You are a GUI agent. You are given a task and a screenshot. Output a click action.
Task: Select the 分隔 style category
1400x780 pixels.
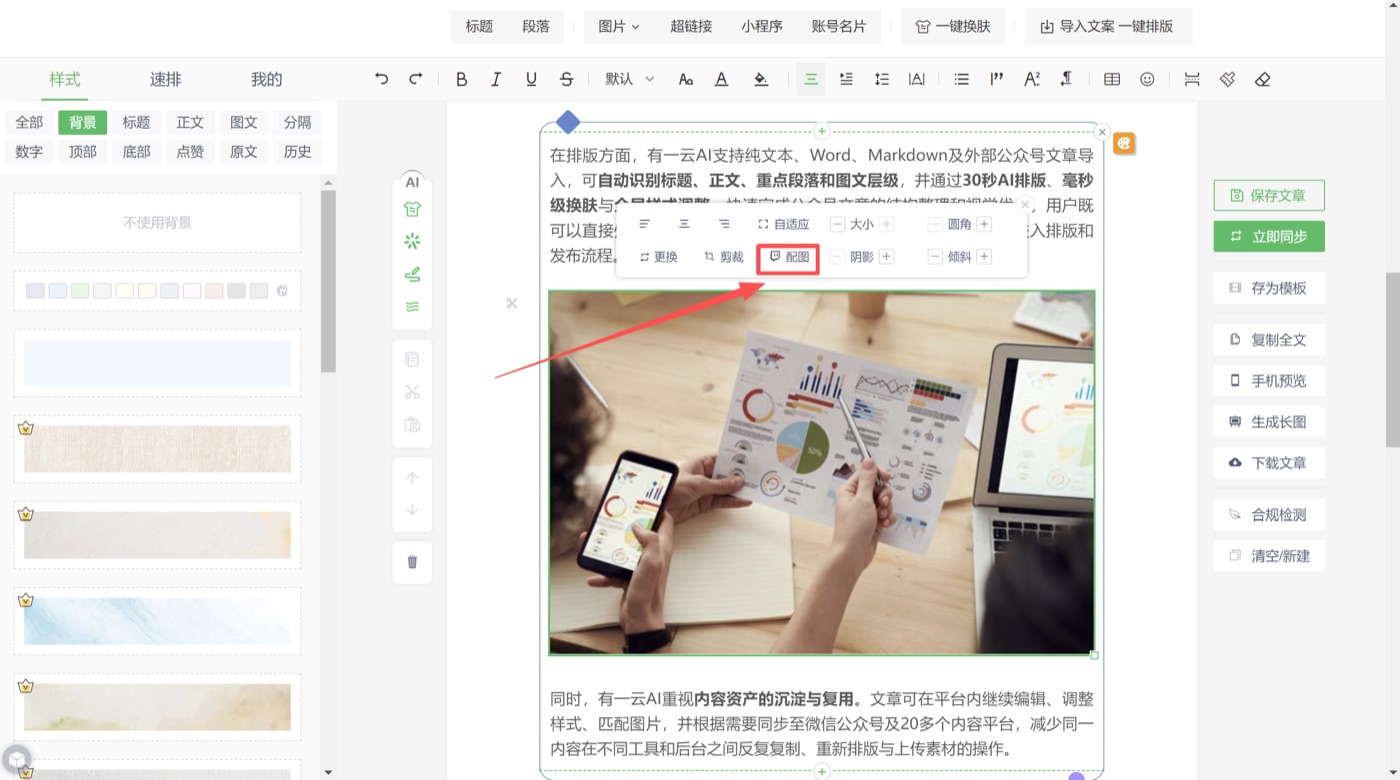coord(297,122)
